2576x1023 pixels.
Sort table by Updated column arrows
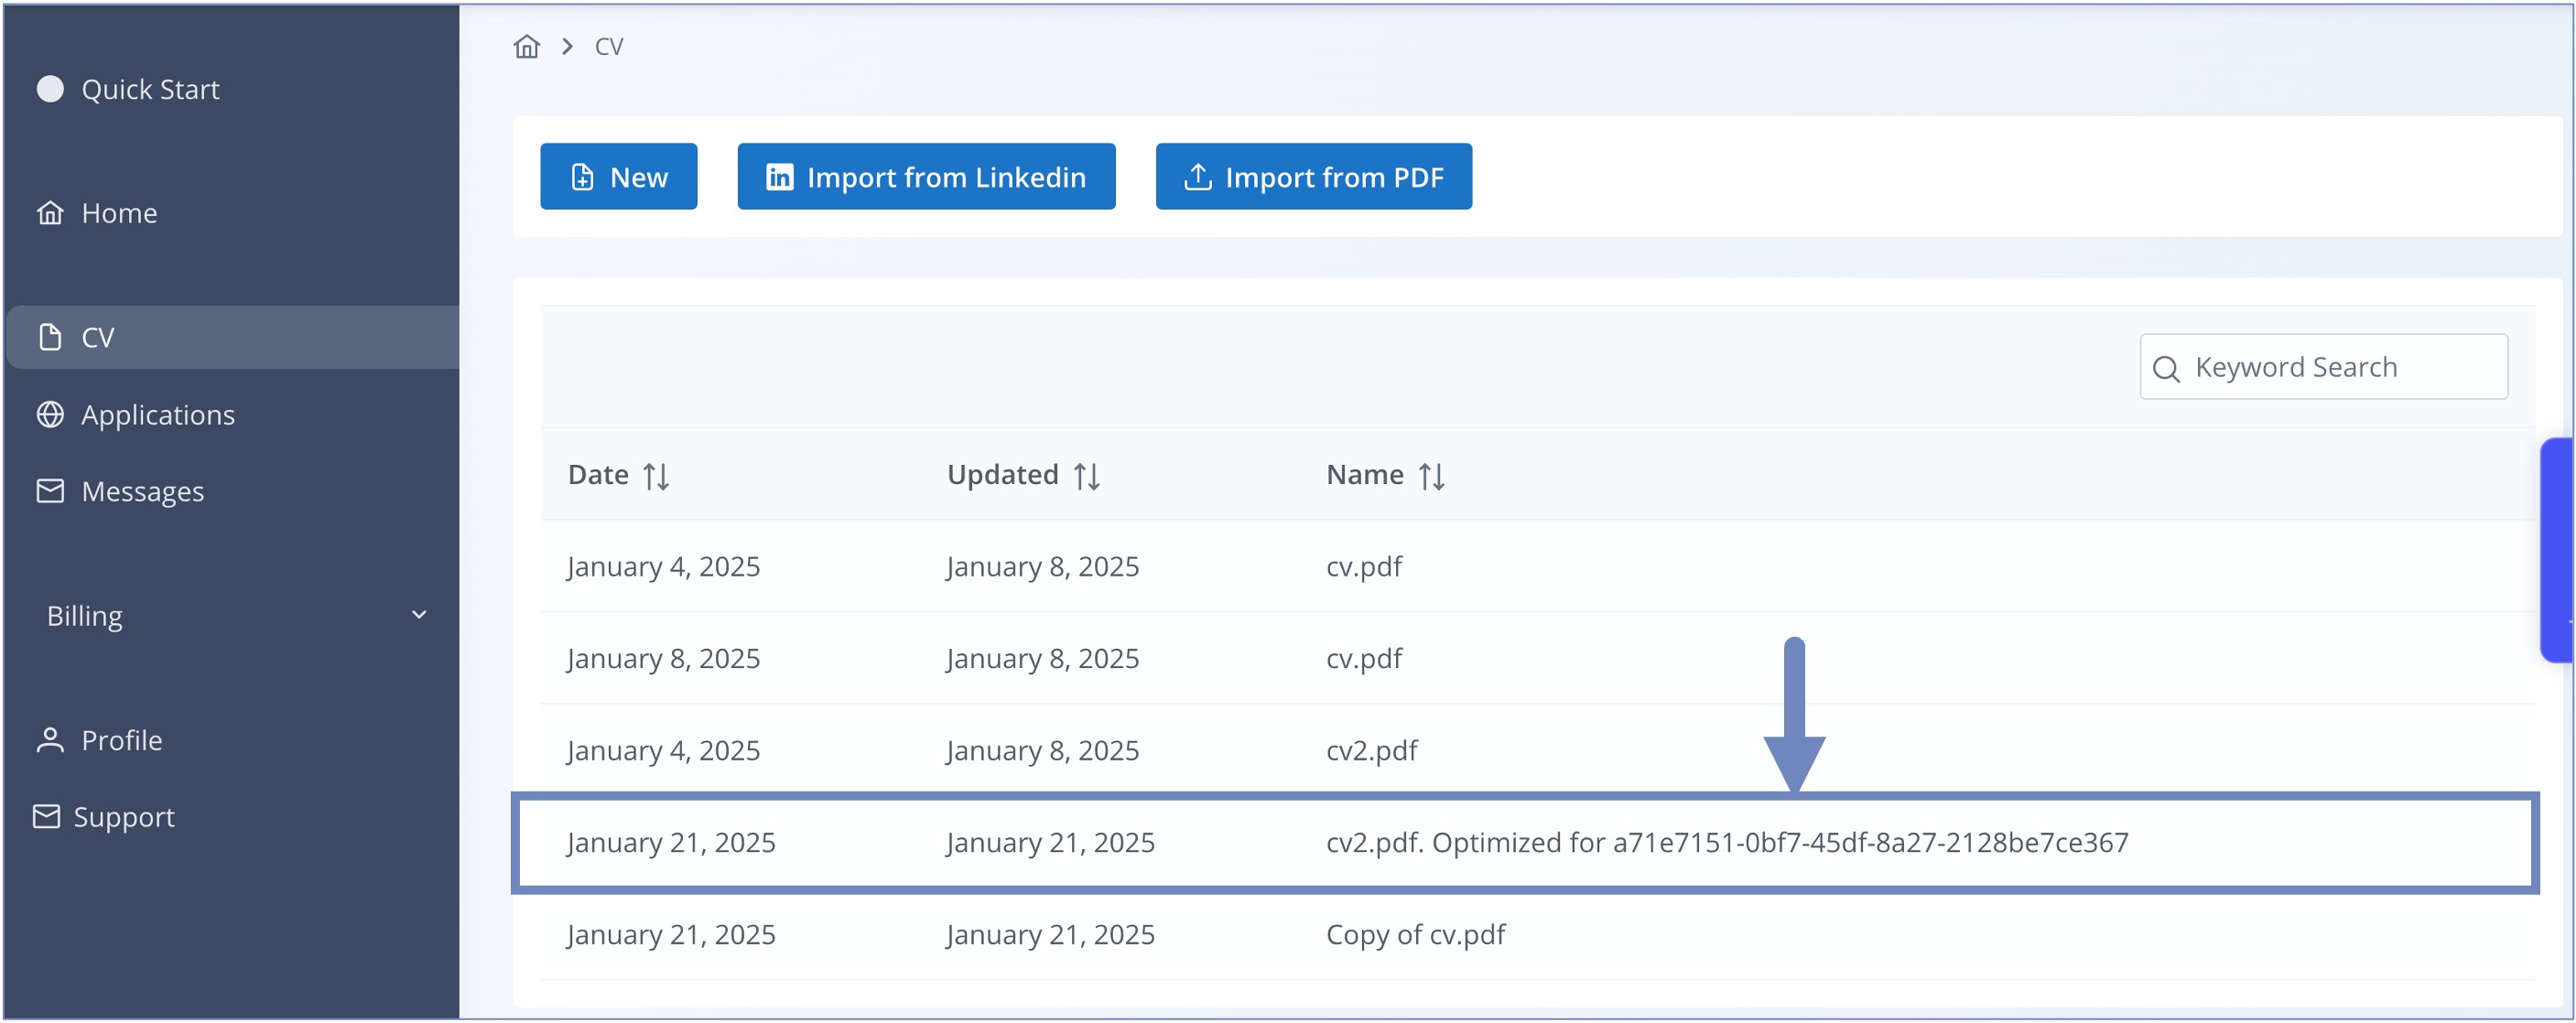coord(1087,476)
